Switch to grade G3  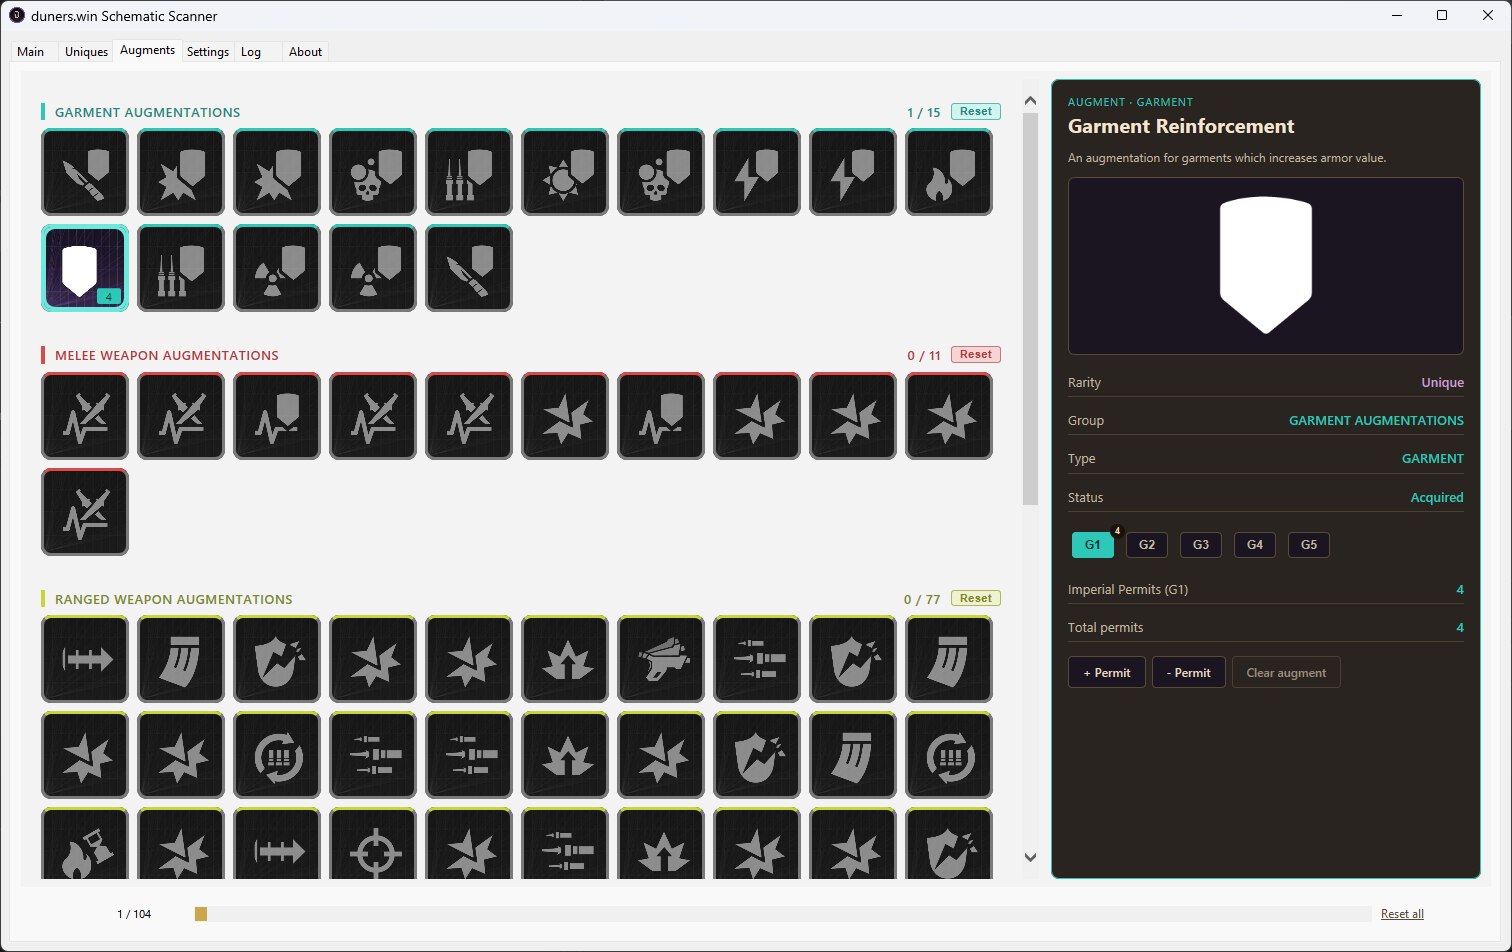point(1201,545)
